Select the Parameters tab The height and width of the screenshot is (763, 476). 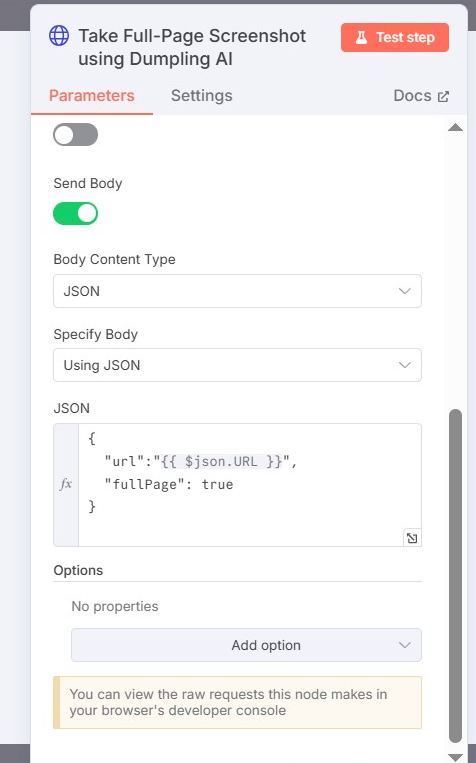(x=92, y=96)
